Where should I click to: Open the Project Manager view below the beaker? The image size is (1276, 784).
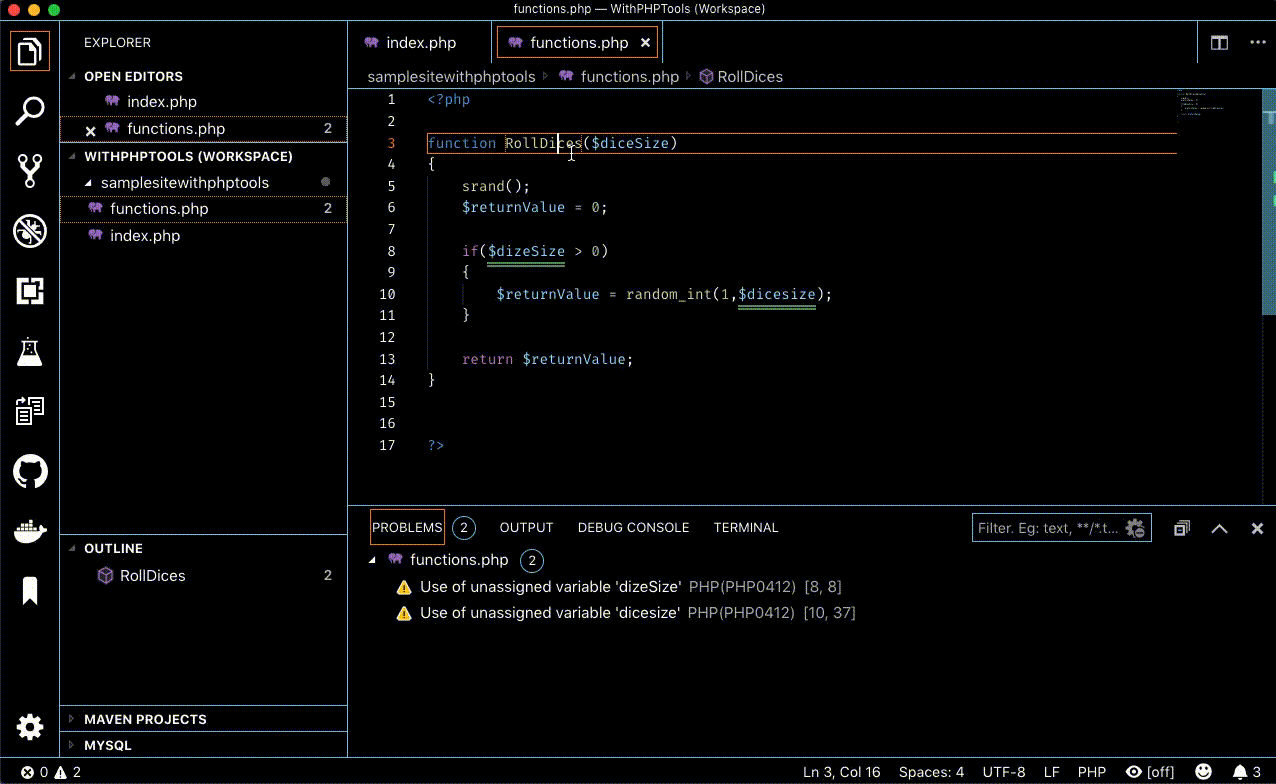[x=30, y=411]
